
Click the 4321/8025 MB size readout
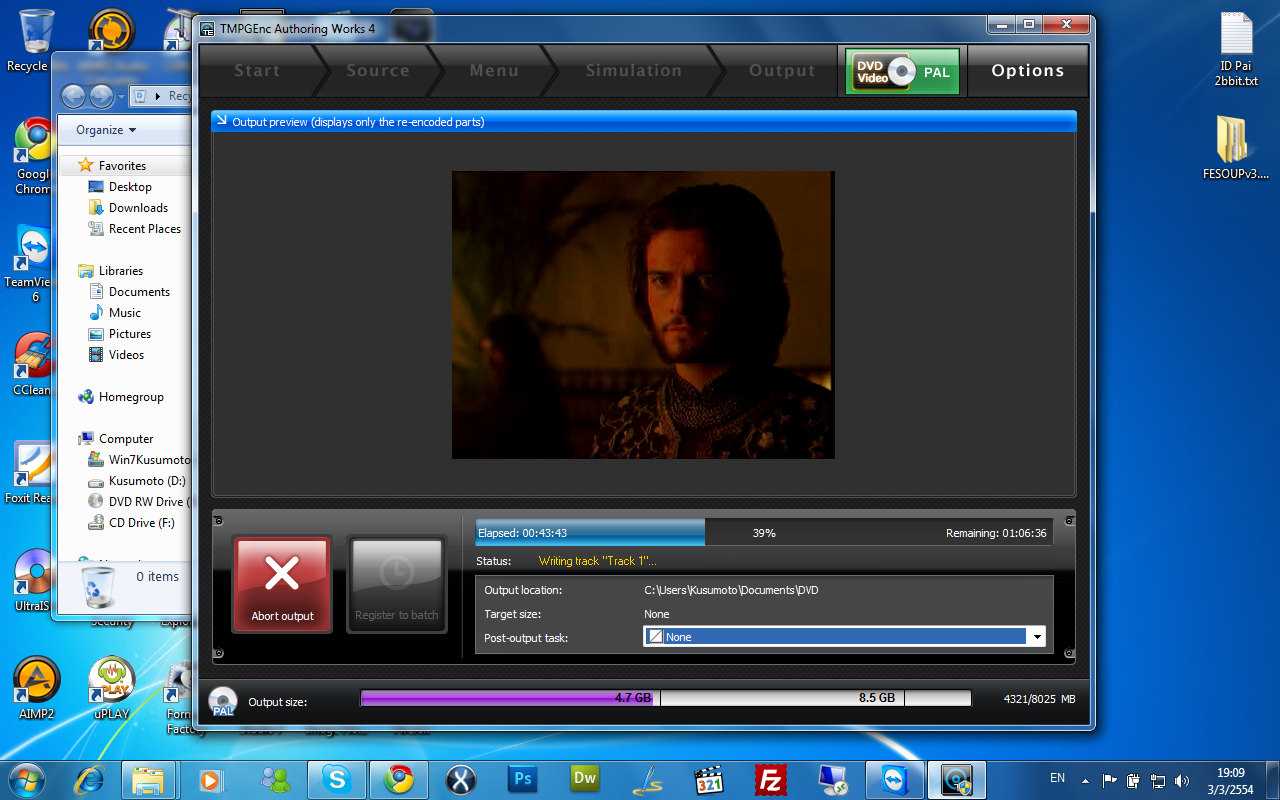(1039, 699)
